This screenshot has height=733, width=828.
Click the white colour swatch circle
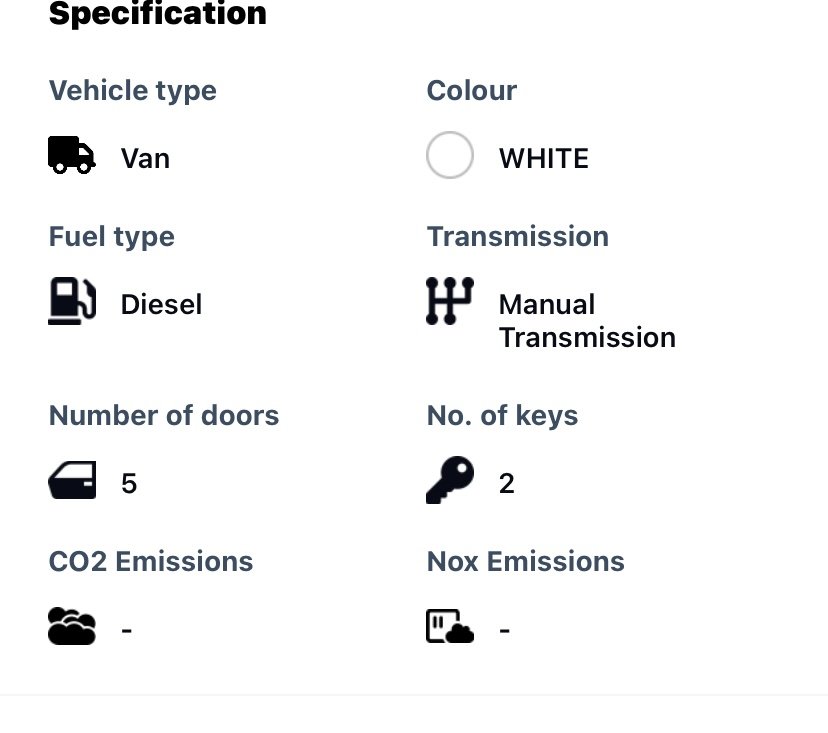click(450, 155)
